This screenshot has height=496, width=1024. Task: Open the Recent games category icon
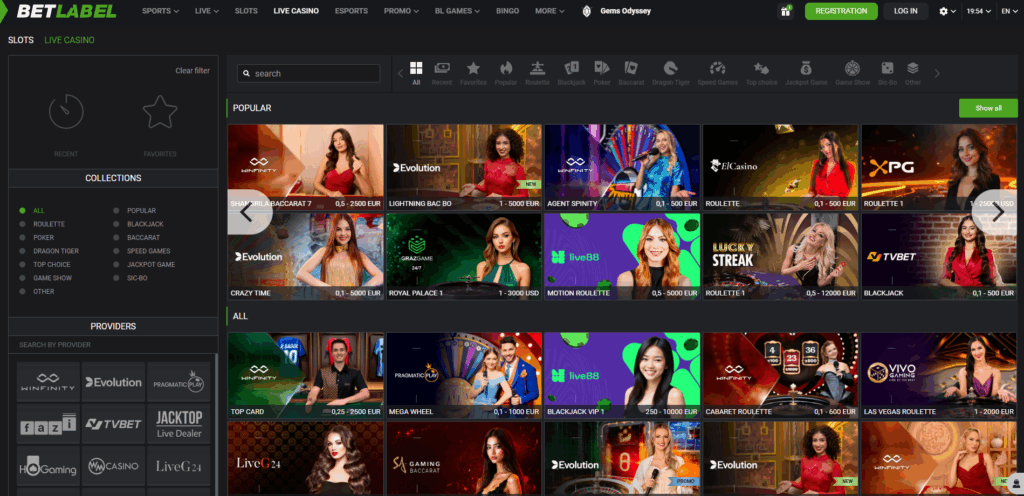coord(442,68)
